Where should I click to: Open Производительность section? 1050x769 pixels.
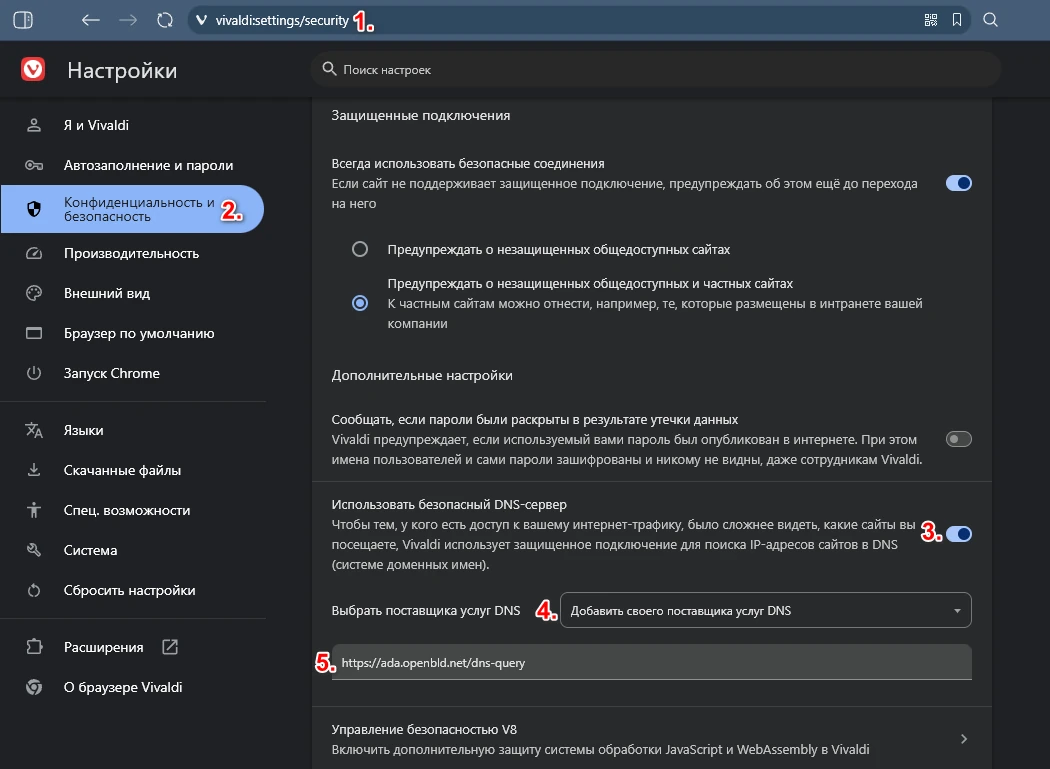pos(133,253)
